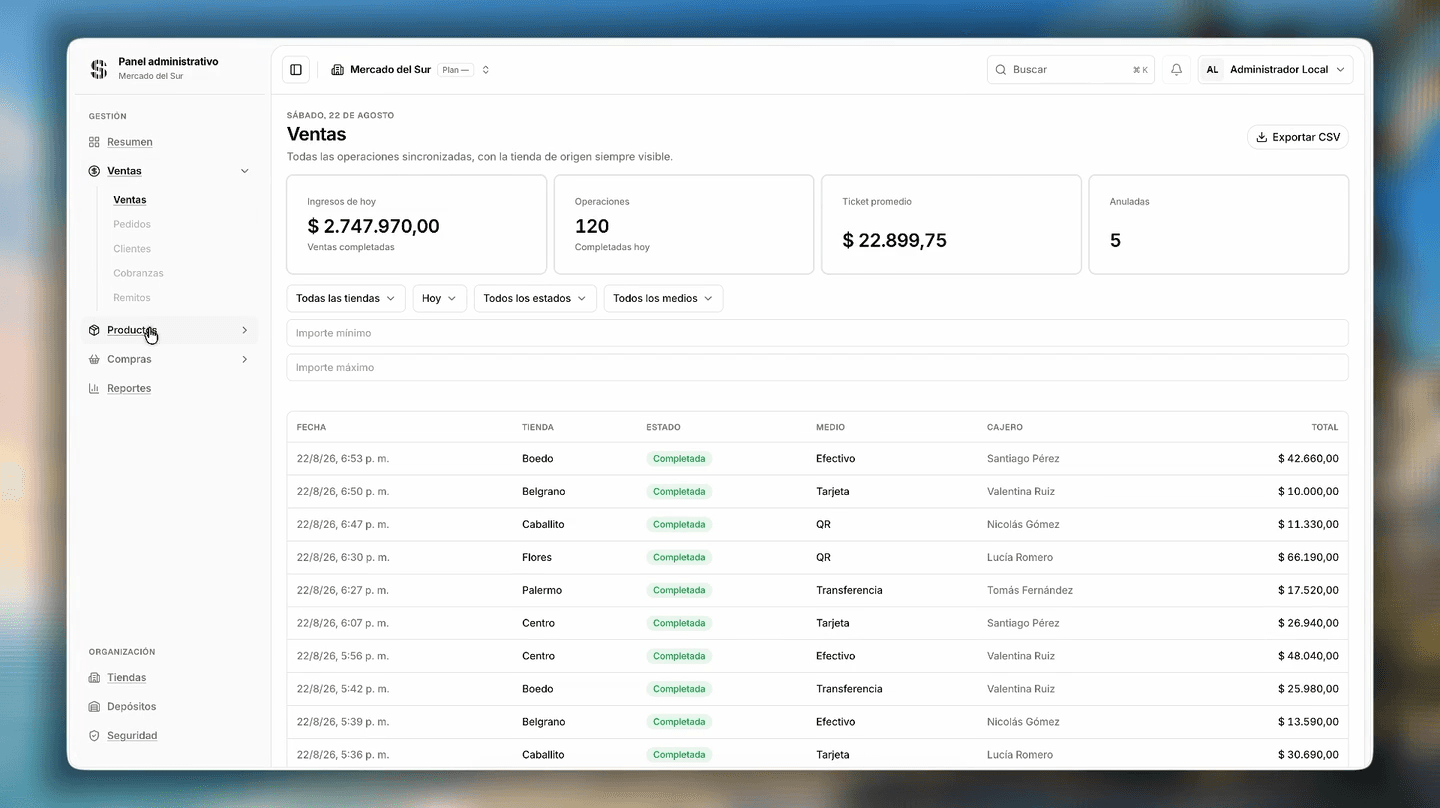Image resolution: width=1440 pixels, height=808 pixels.
Task: Open the Tiendas link
Action: tap(127, 677)
